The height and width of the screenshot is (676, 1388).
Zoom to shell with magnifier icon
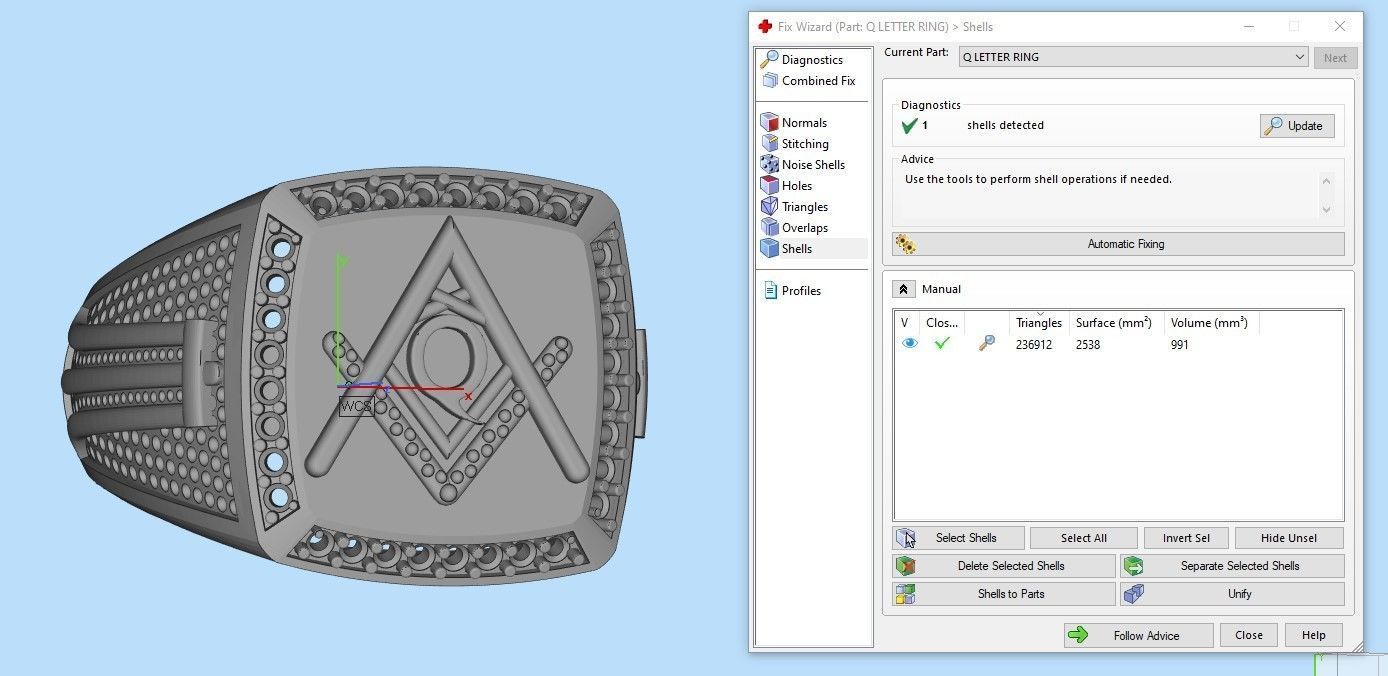point(987,343)
